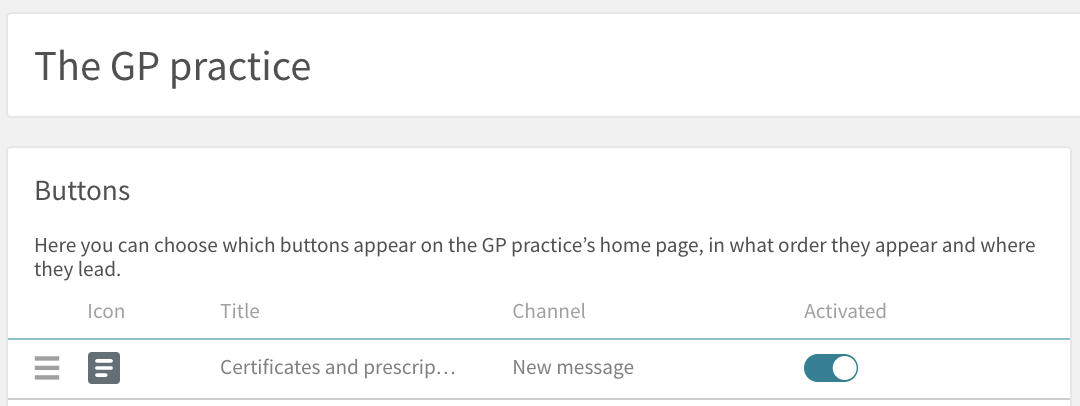Click the document icon for Certificates button

tap(104, 368)
